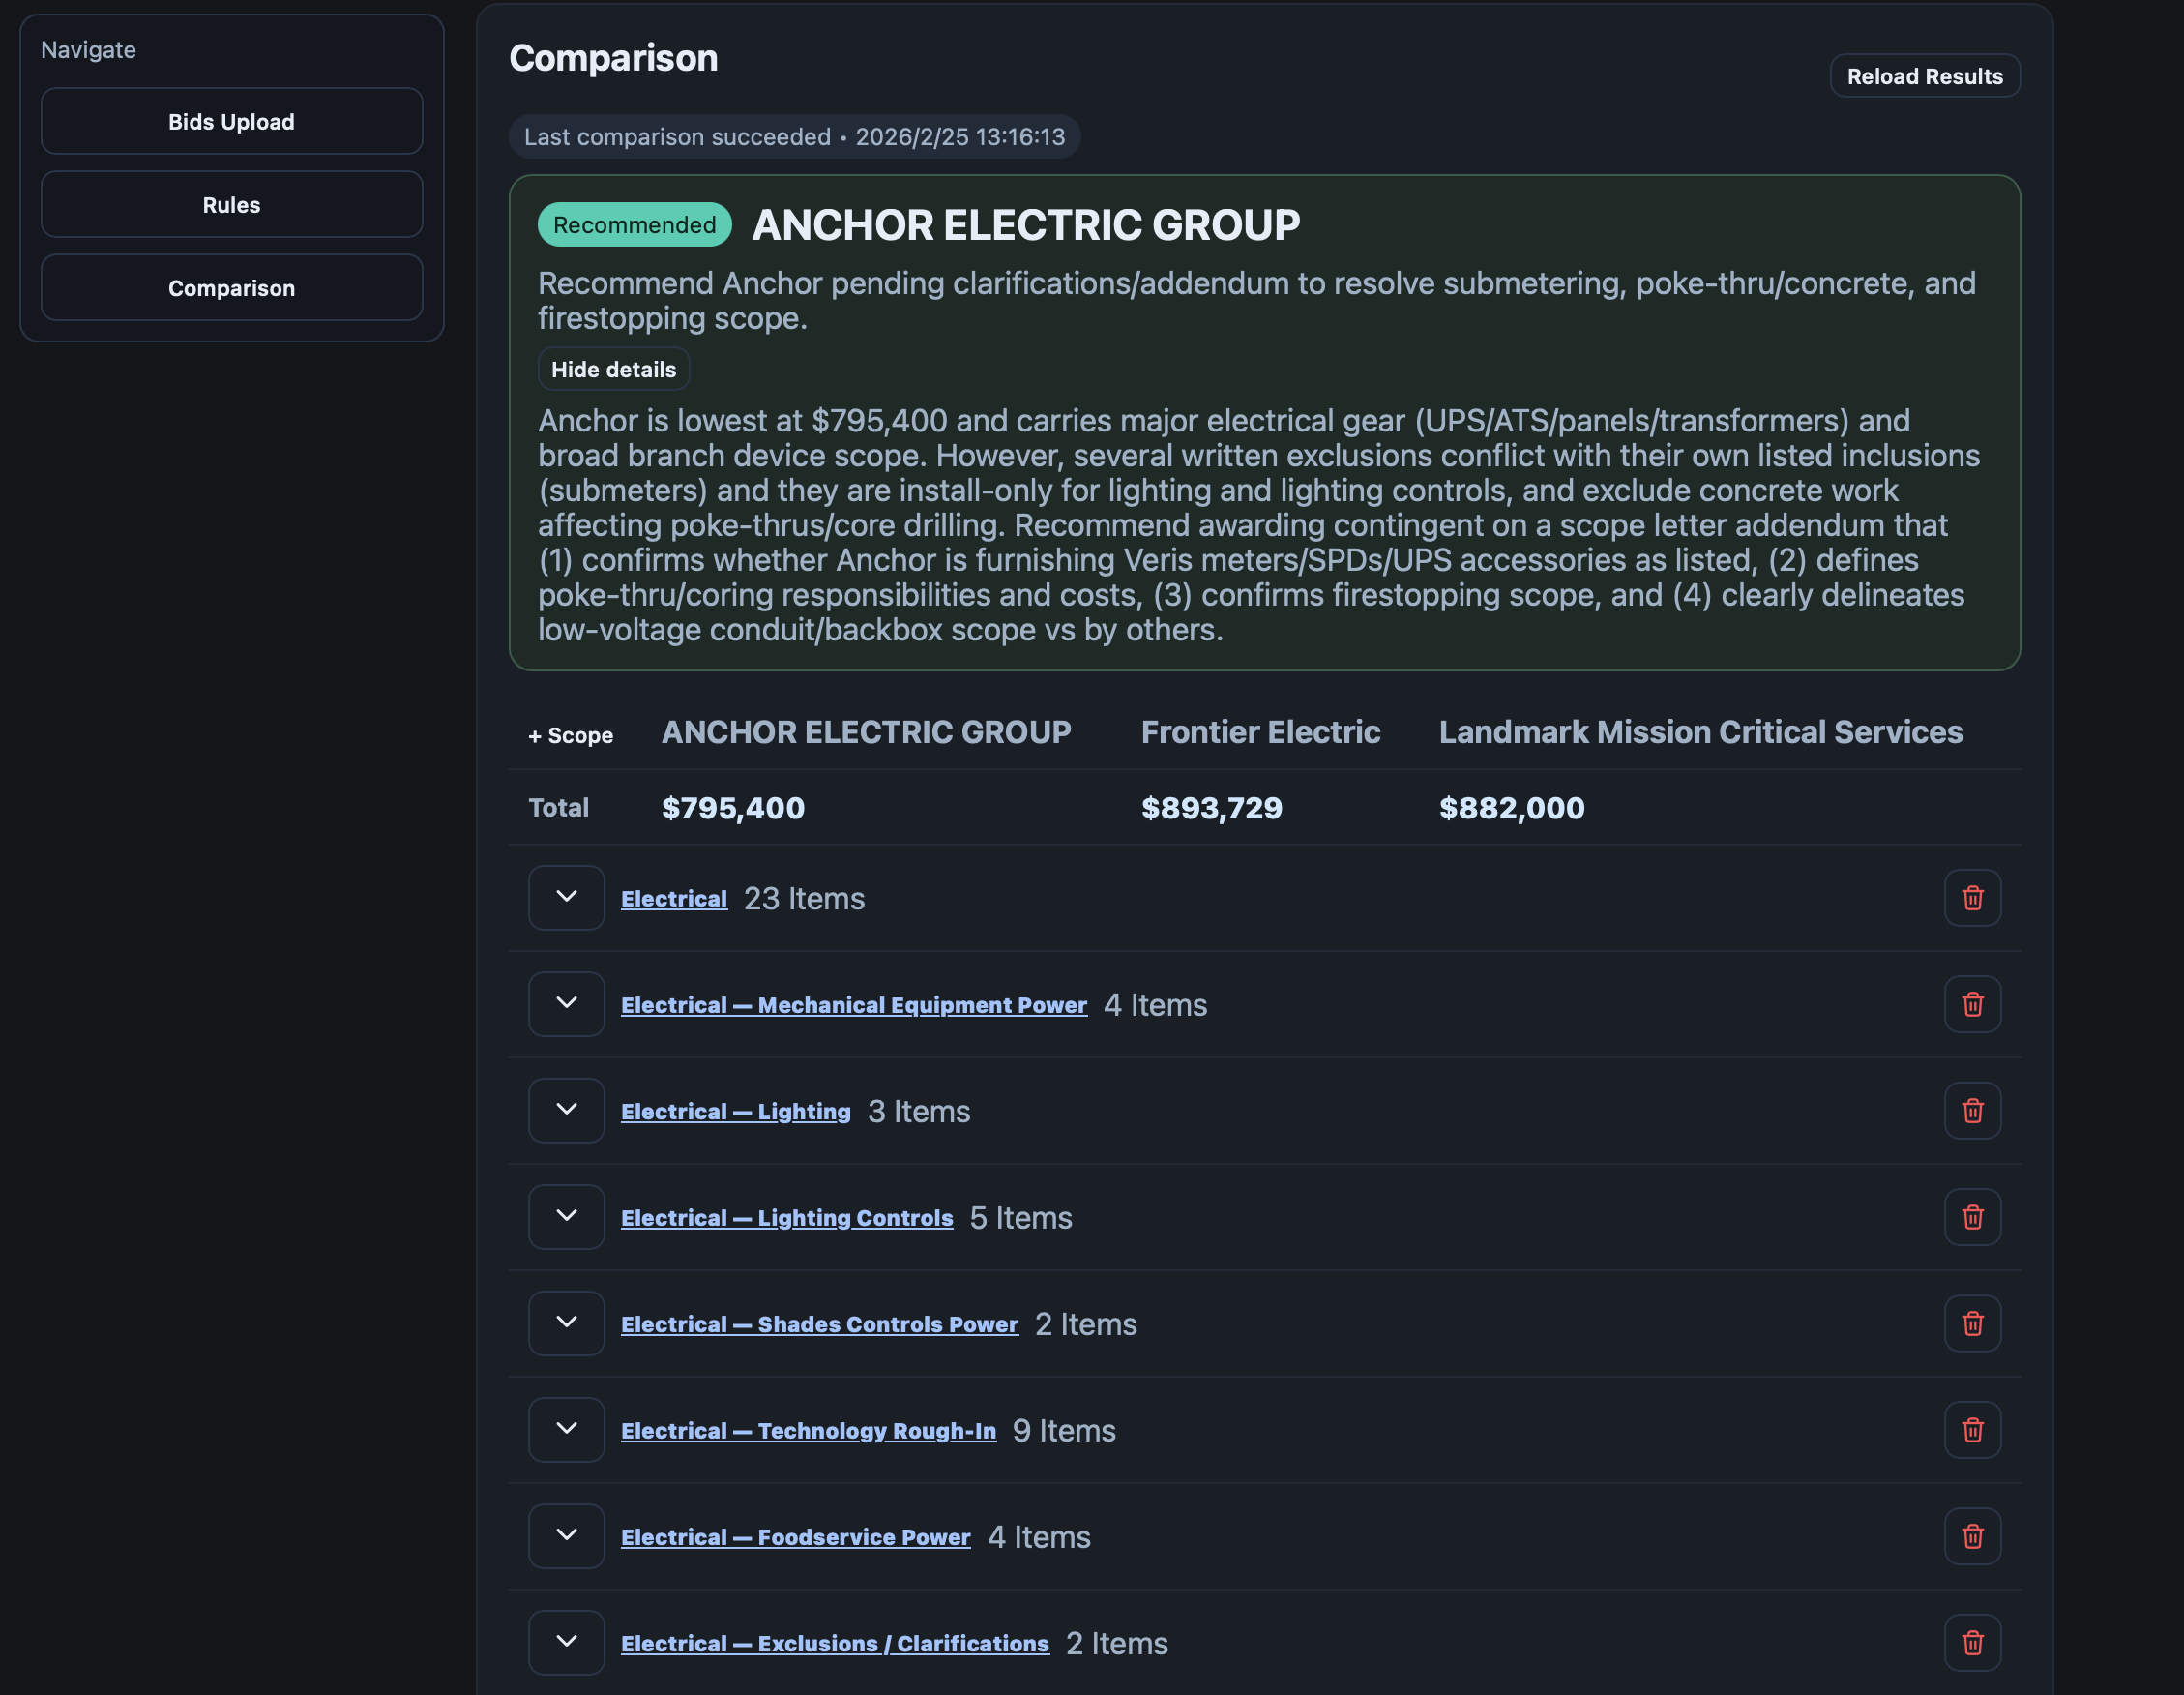
Task: Click the Reload Results button
Action: pyautogui.click(x=1924, y=76)
